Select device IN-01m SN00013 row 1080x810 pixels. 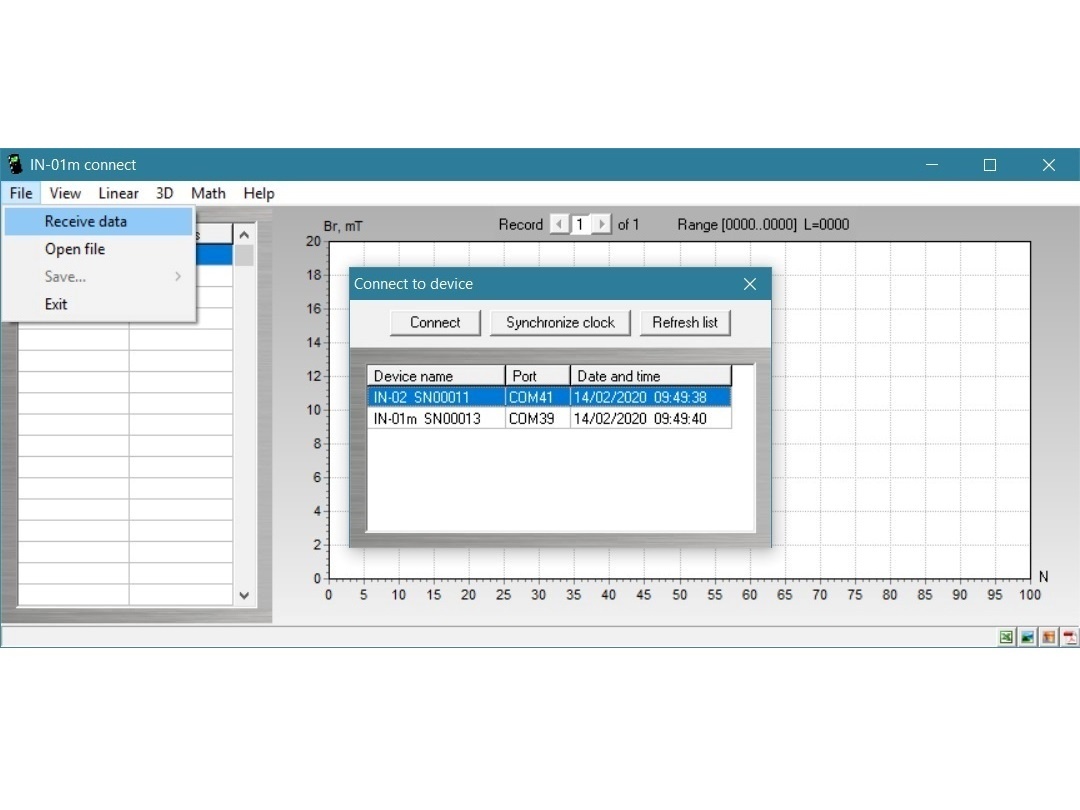coord(427,419)
